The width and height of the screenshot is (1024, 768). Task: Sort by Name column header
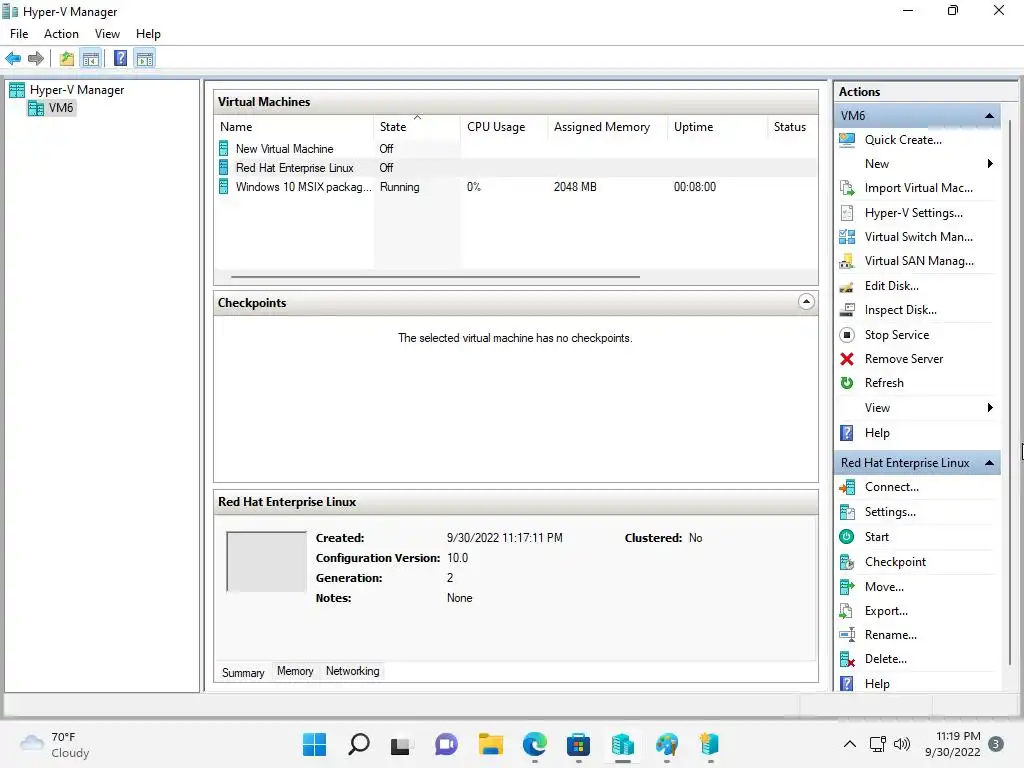click(295, 127)
